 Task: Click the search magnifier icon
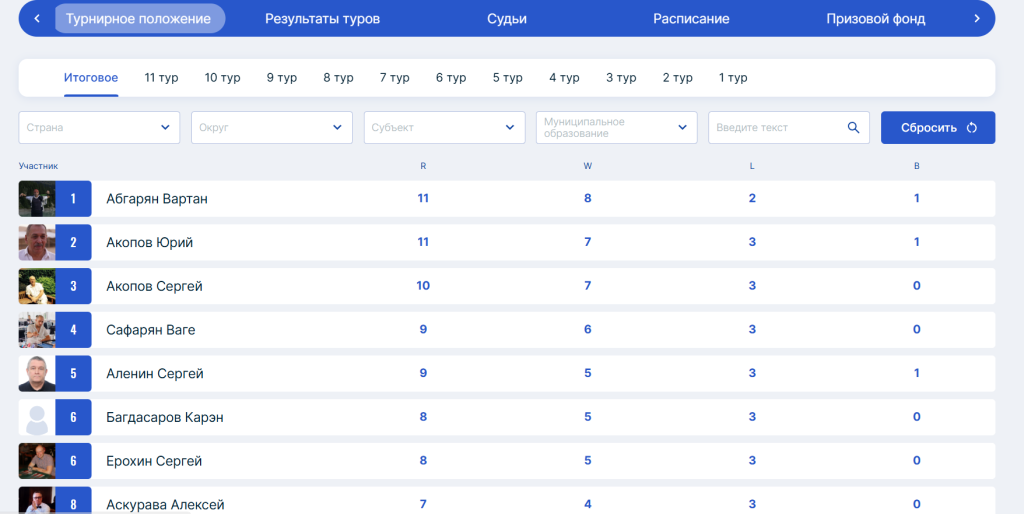[x=854, y=127]
